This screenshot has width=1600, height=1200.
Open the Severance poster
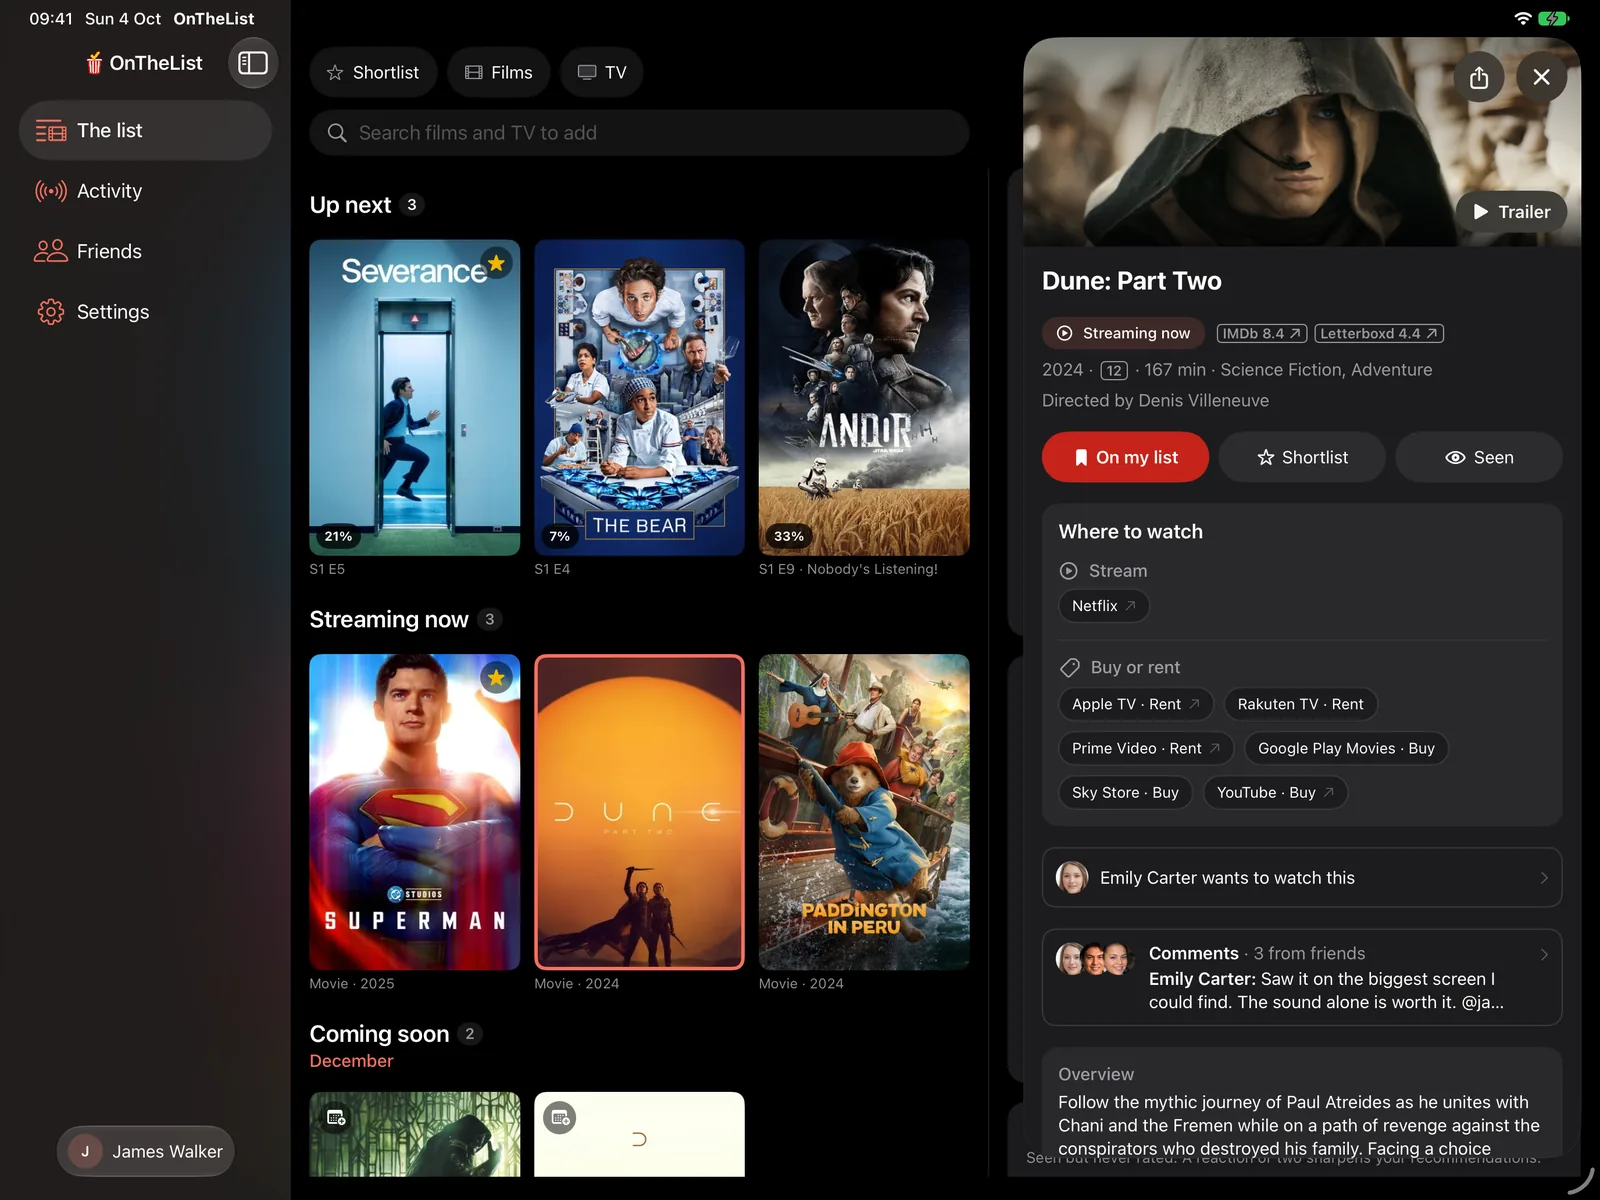415,397
